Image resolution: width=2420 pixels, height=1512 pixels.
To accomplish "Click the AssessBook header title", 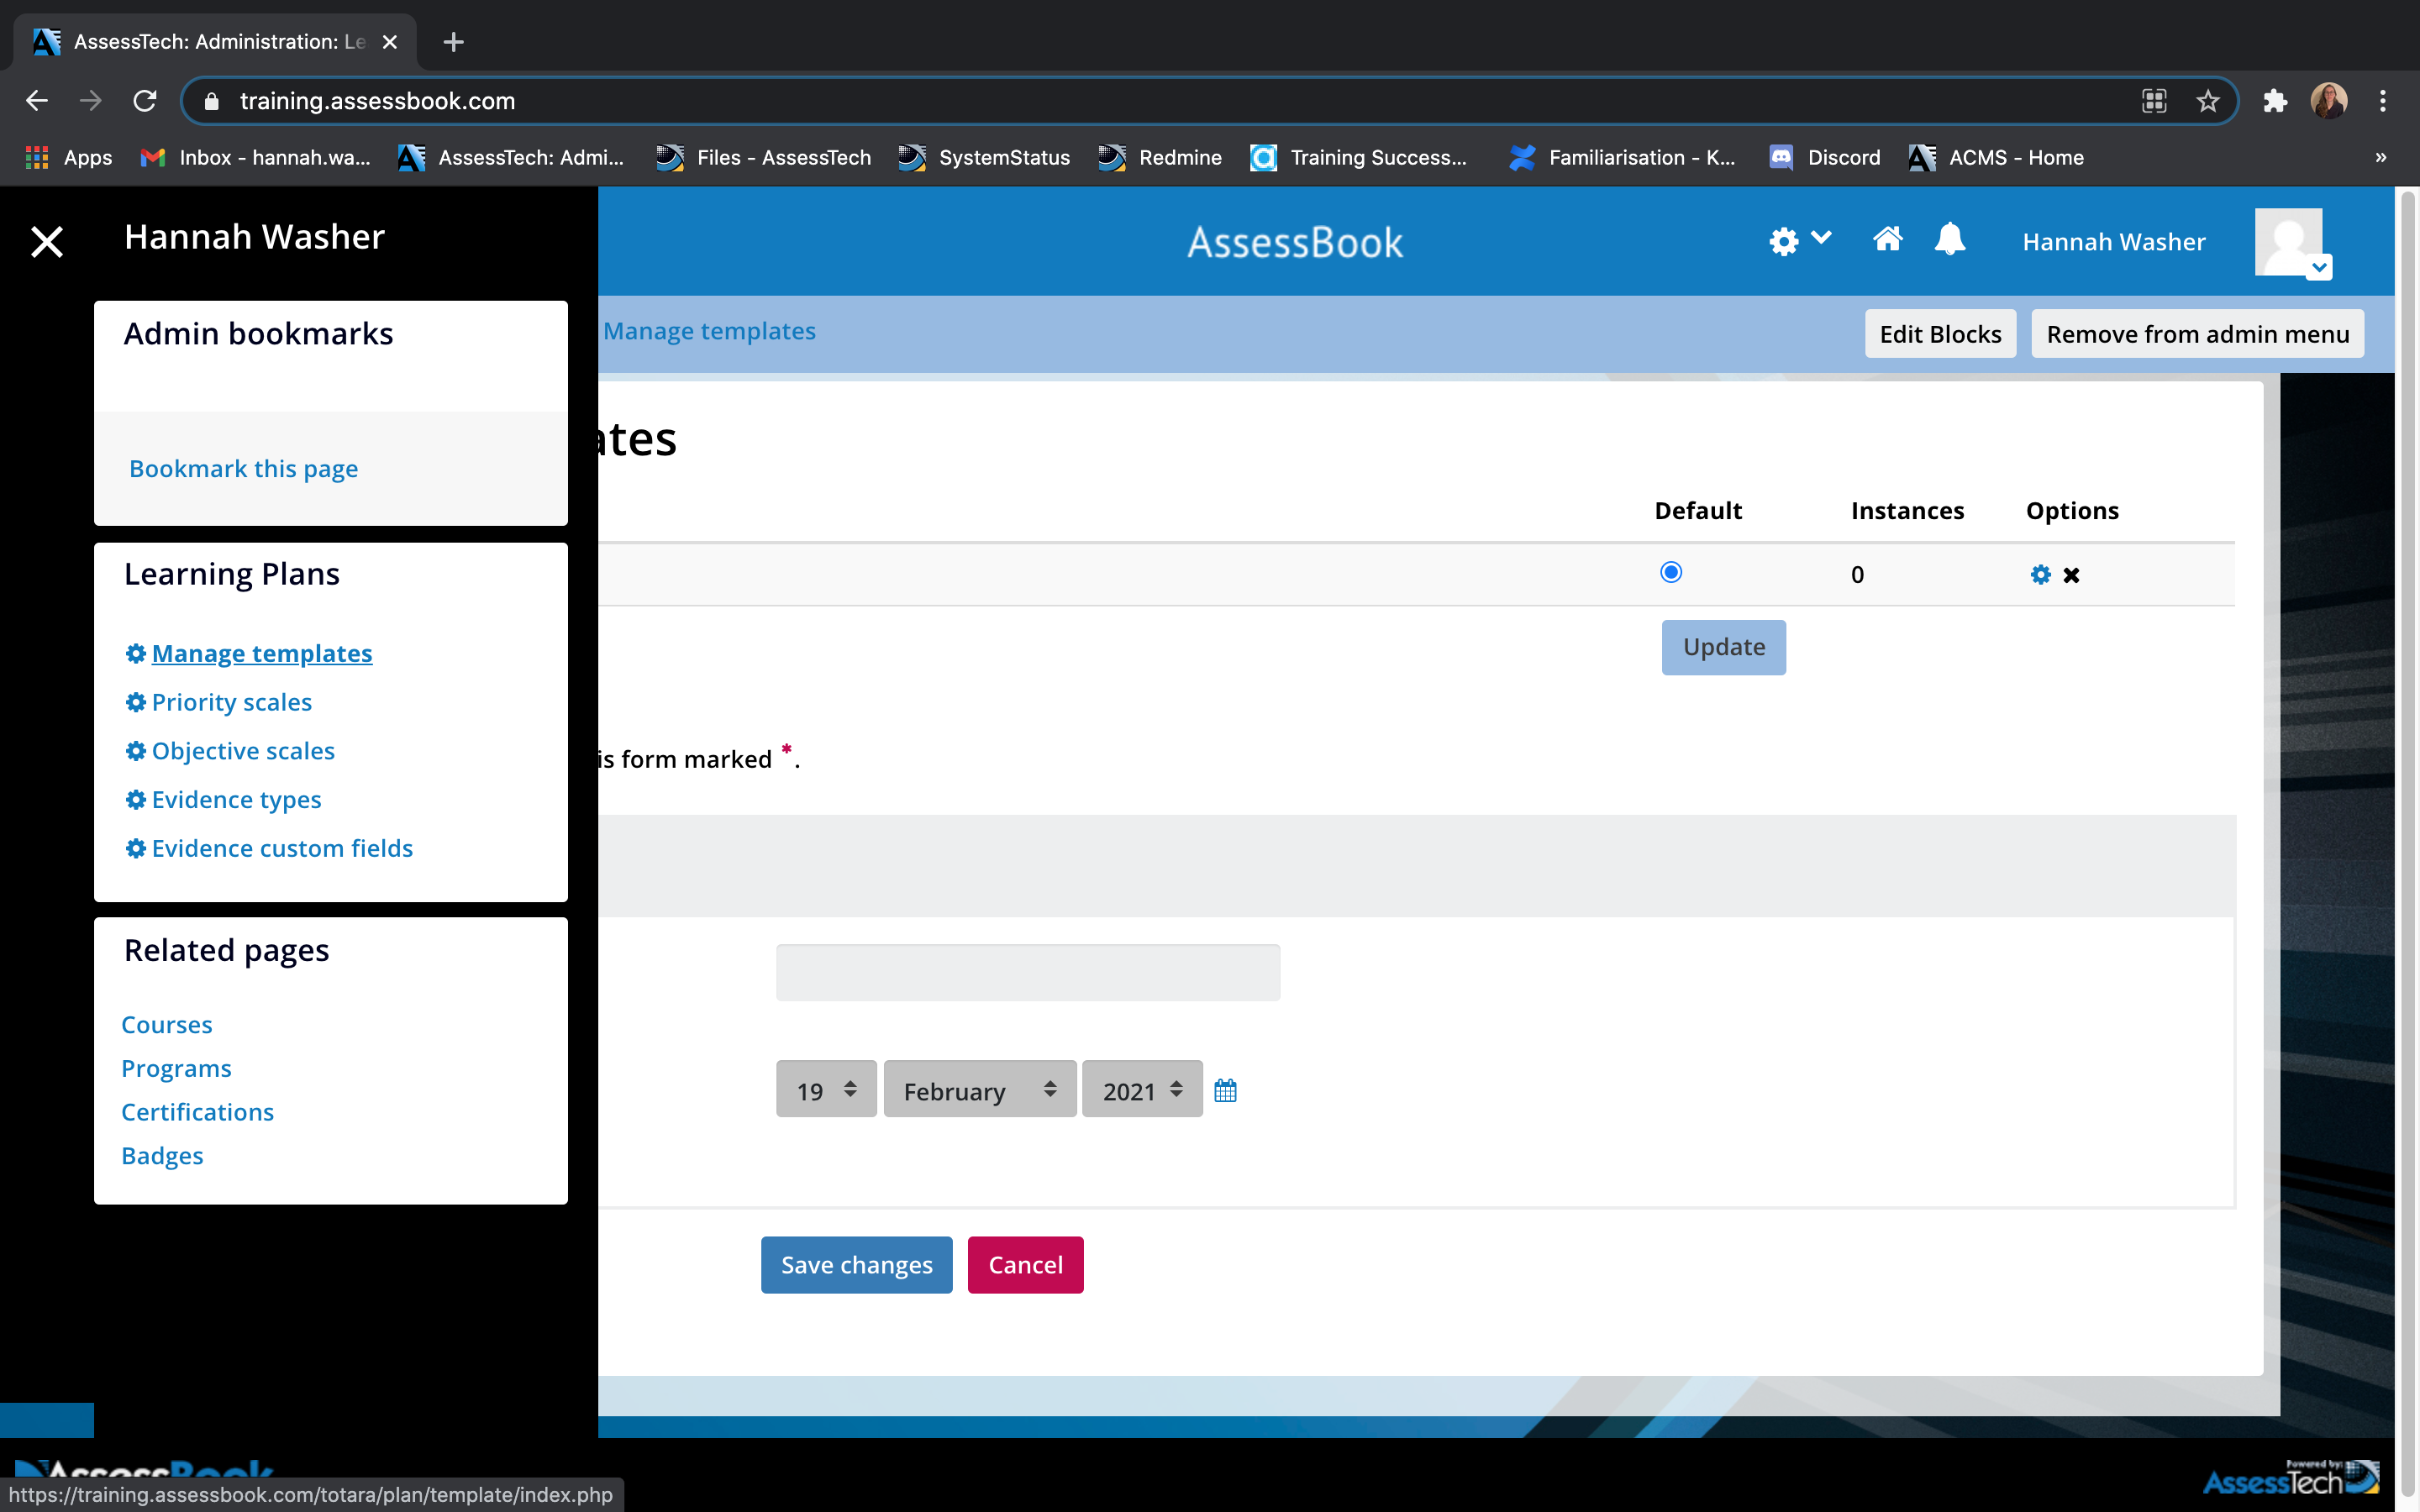I will tap(1295, 242).
